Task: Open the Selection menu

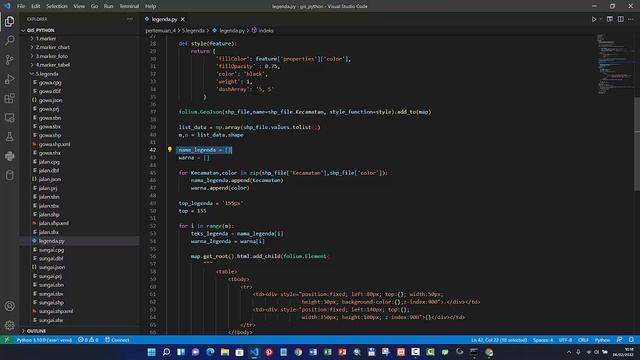Action: coord(57,6)
